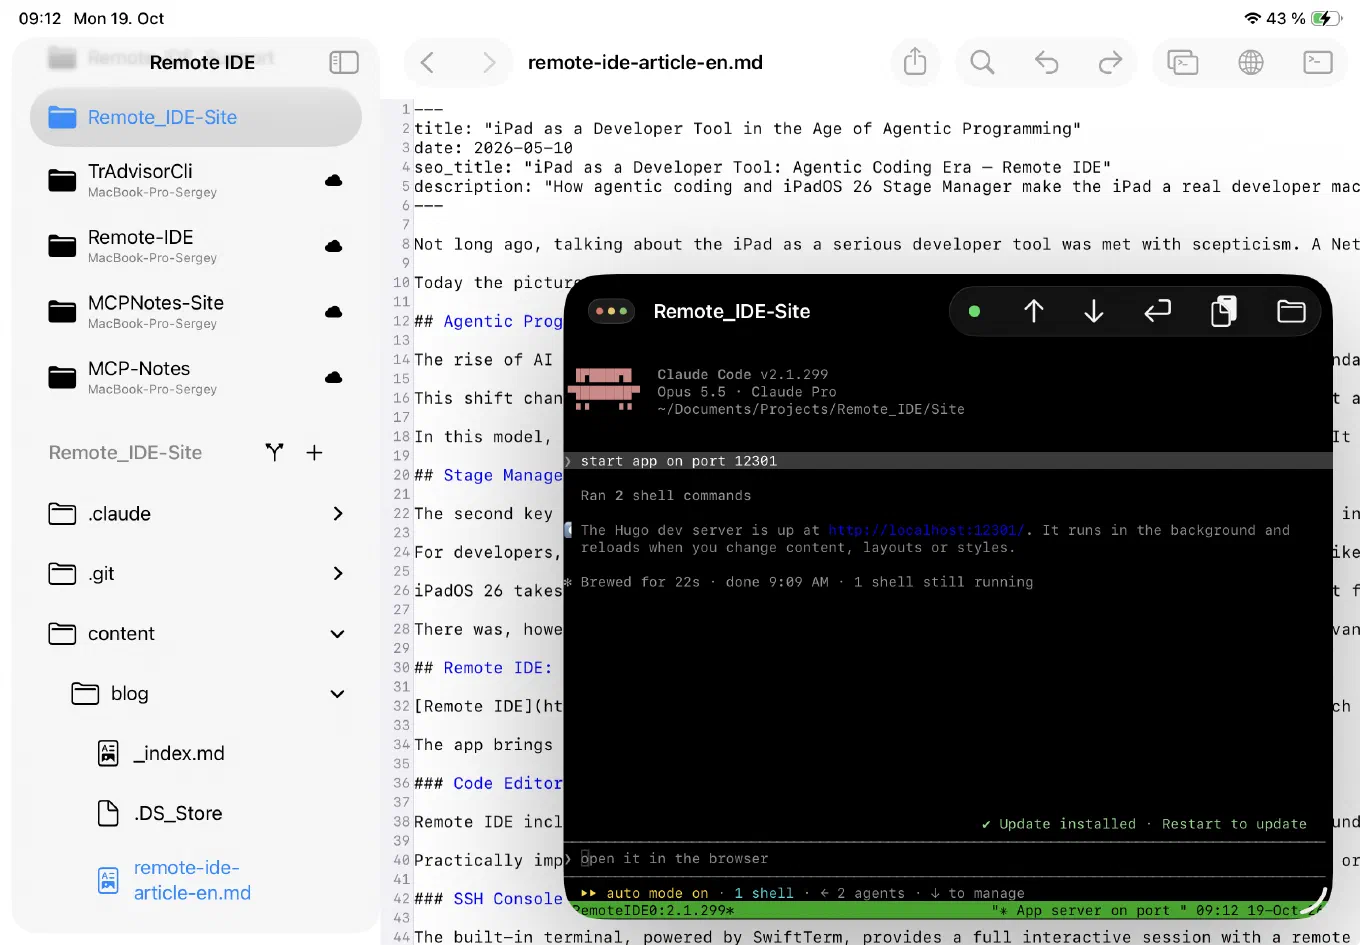
Task: Open the terminal folder icon
Action: click(x=1291, y=311)
